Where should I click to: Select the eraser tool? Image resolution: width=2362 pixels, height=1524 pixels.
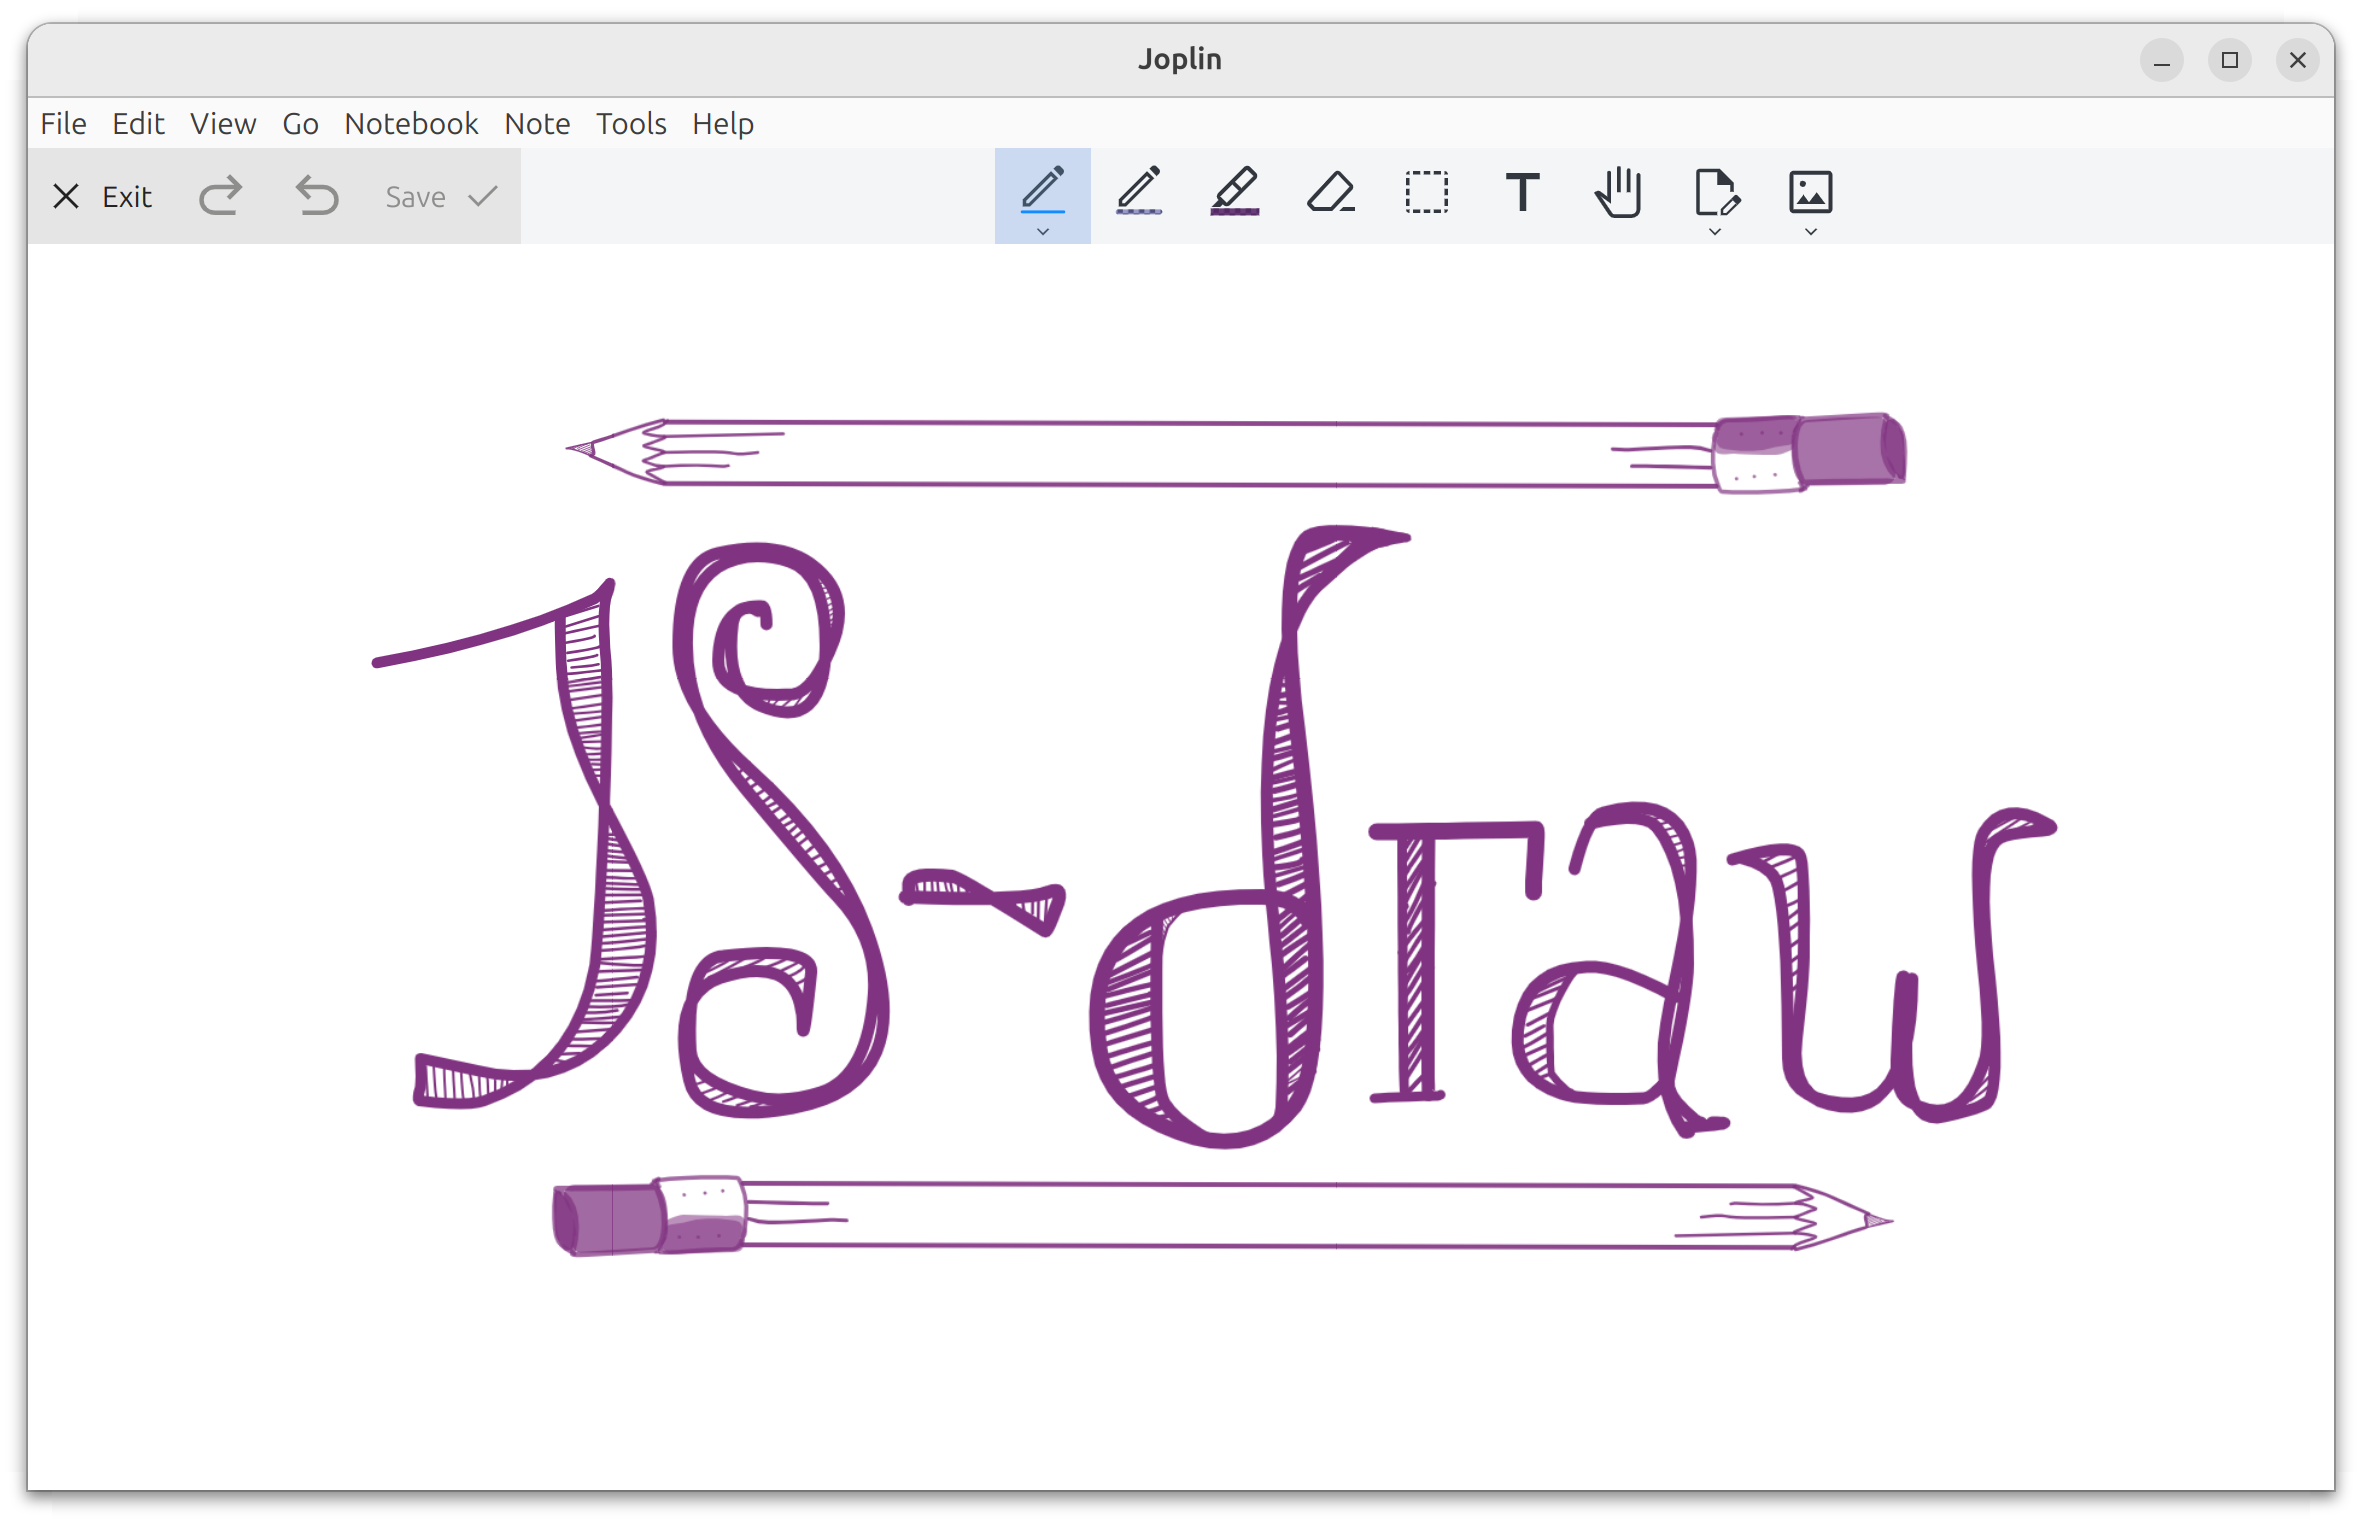[x=1330, y=190]
